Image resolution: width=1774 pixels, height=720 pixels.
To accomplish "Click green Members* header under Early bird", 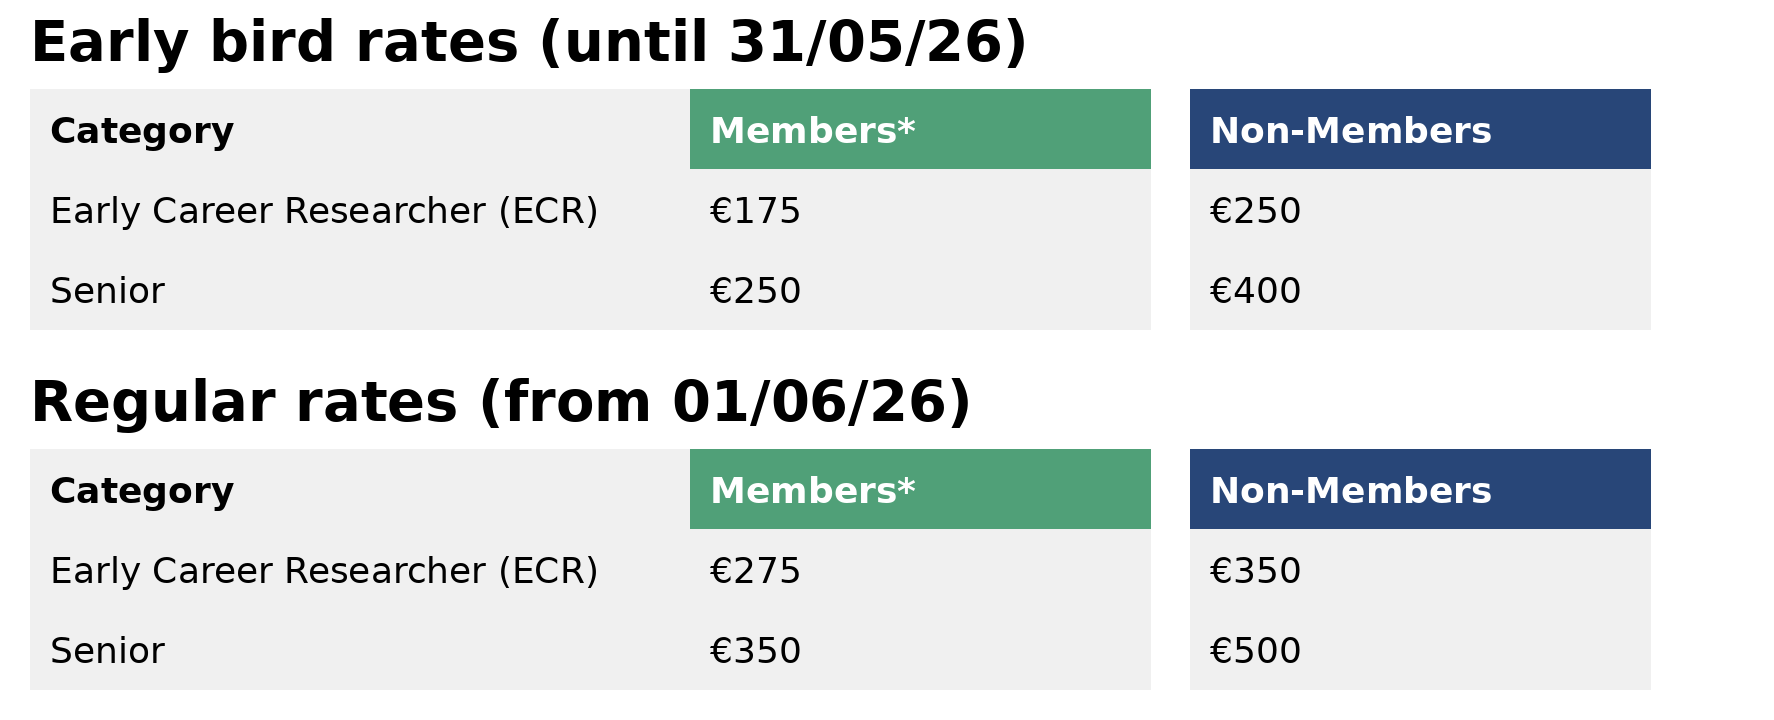I will (x=812, y=130).
